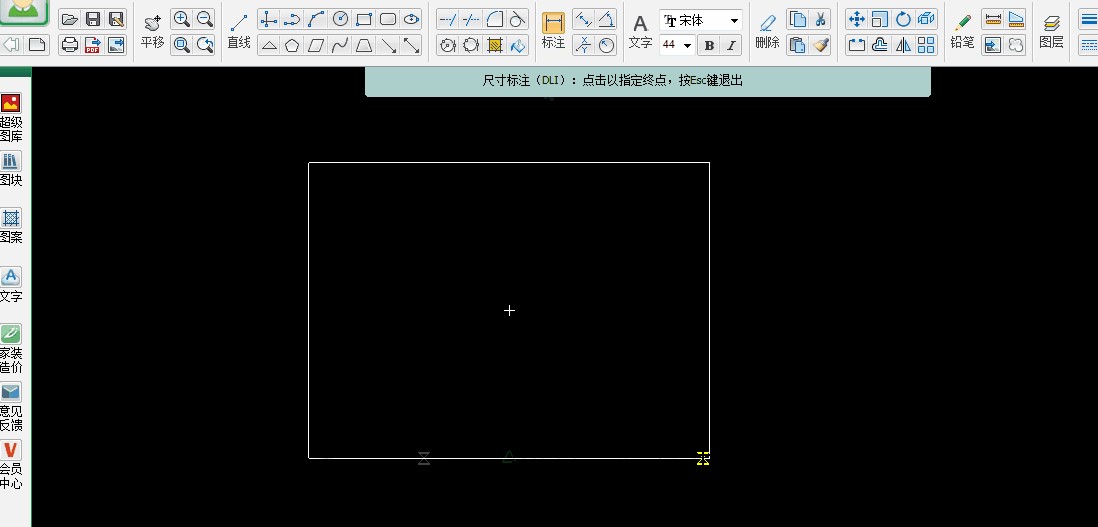
Task: Click the yellow endpoint snap marker on rectangle
Action: pyautogui.click(x=703, y=458)
